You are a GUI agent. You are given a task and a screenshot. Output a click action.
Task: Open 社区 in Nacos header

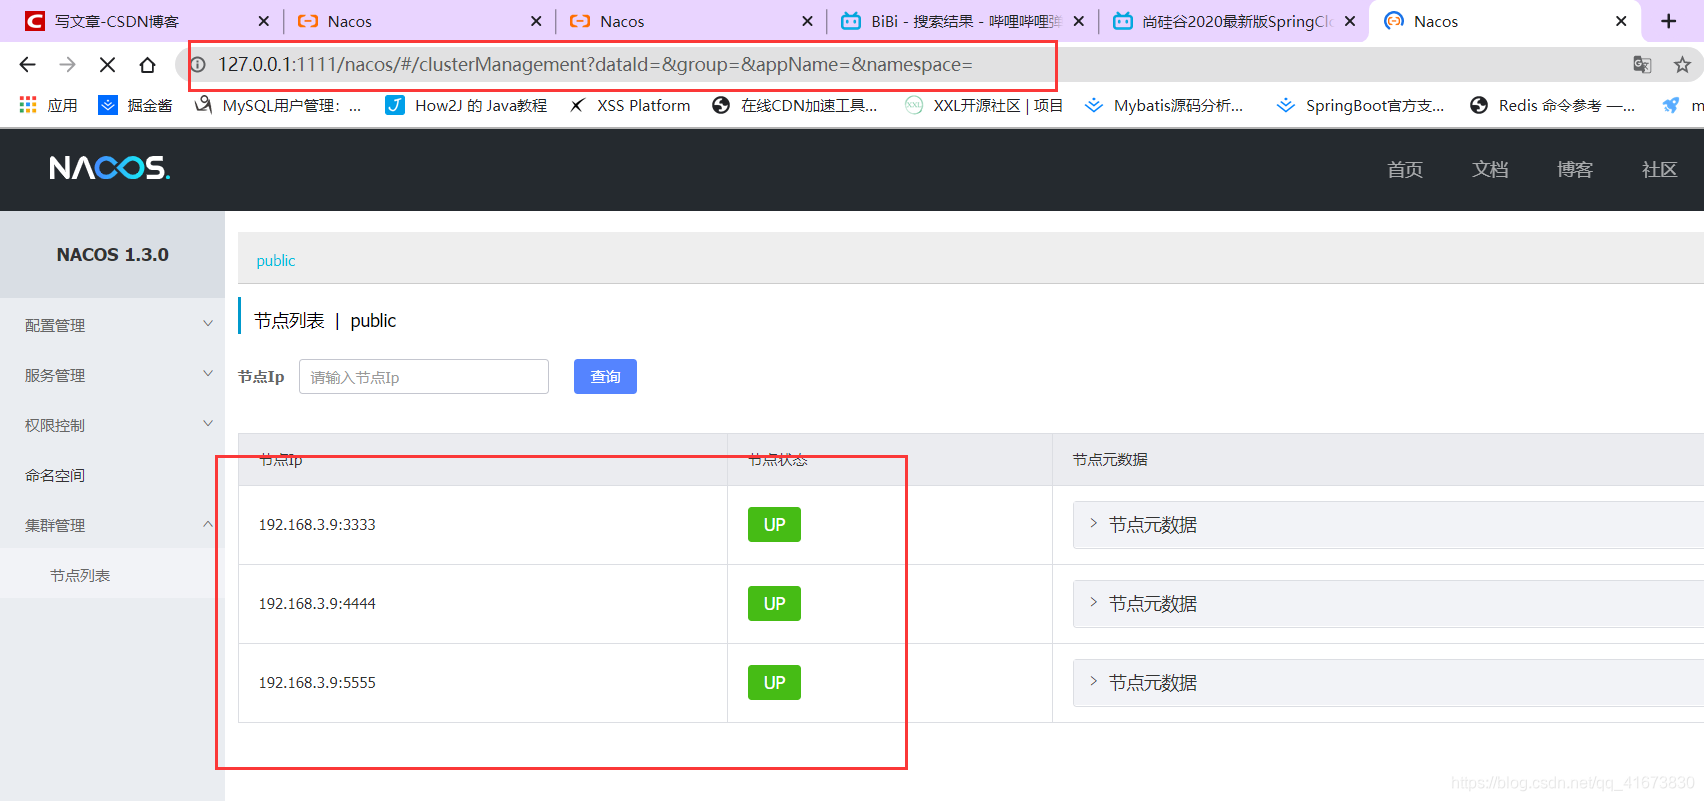pos(1660,170)
